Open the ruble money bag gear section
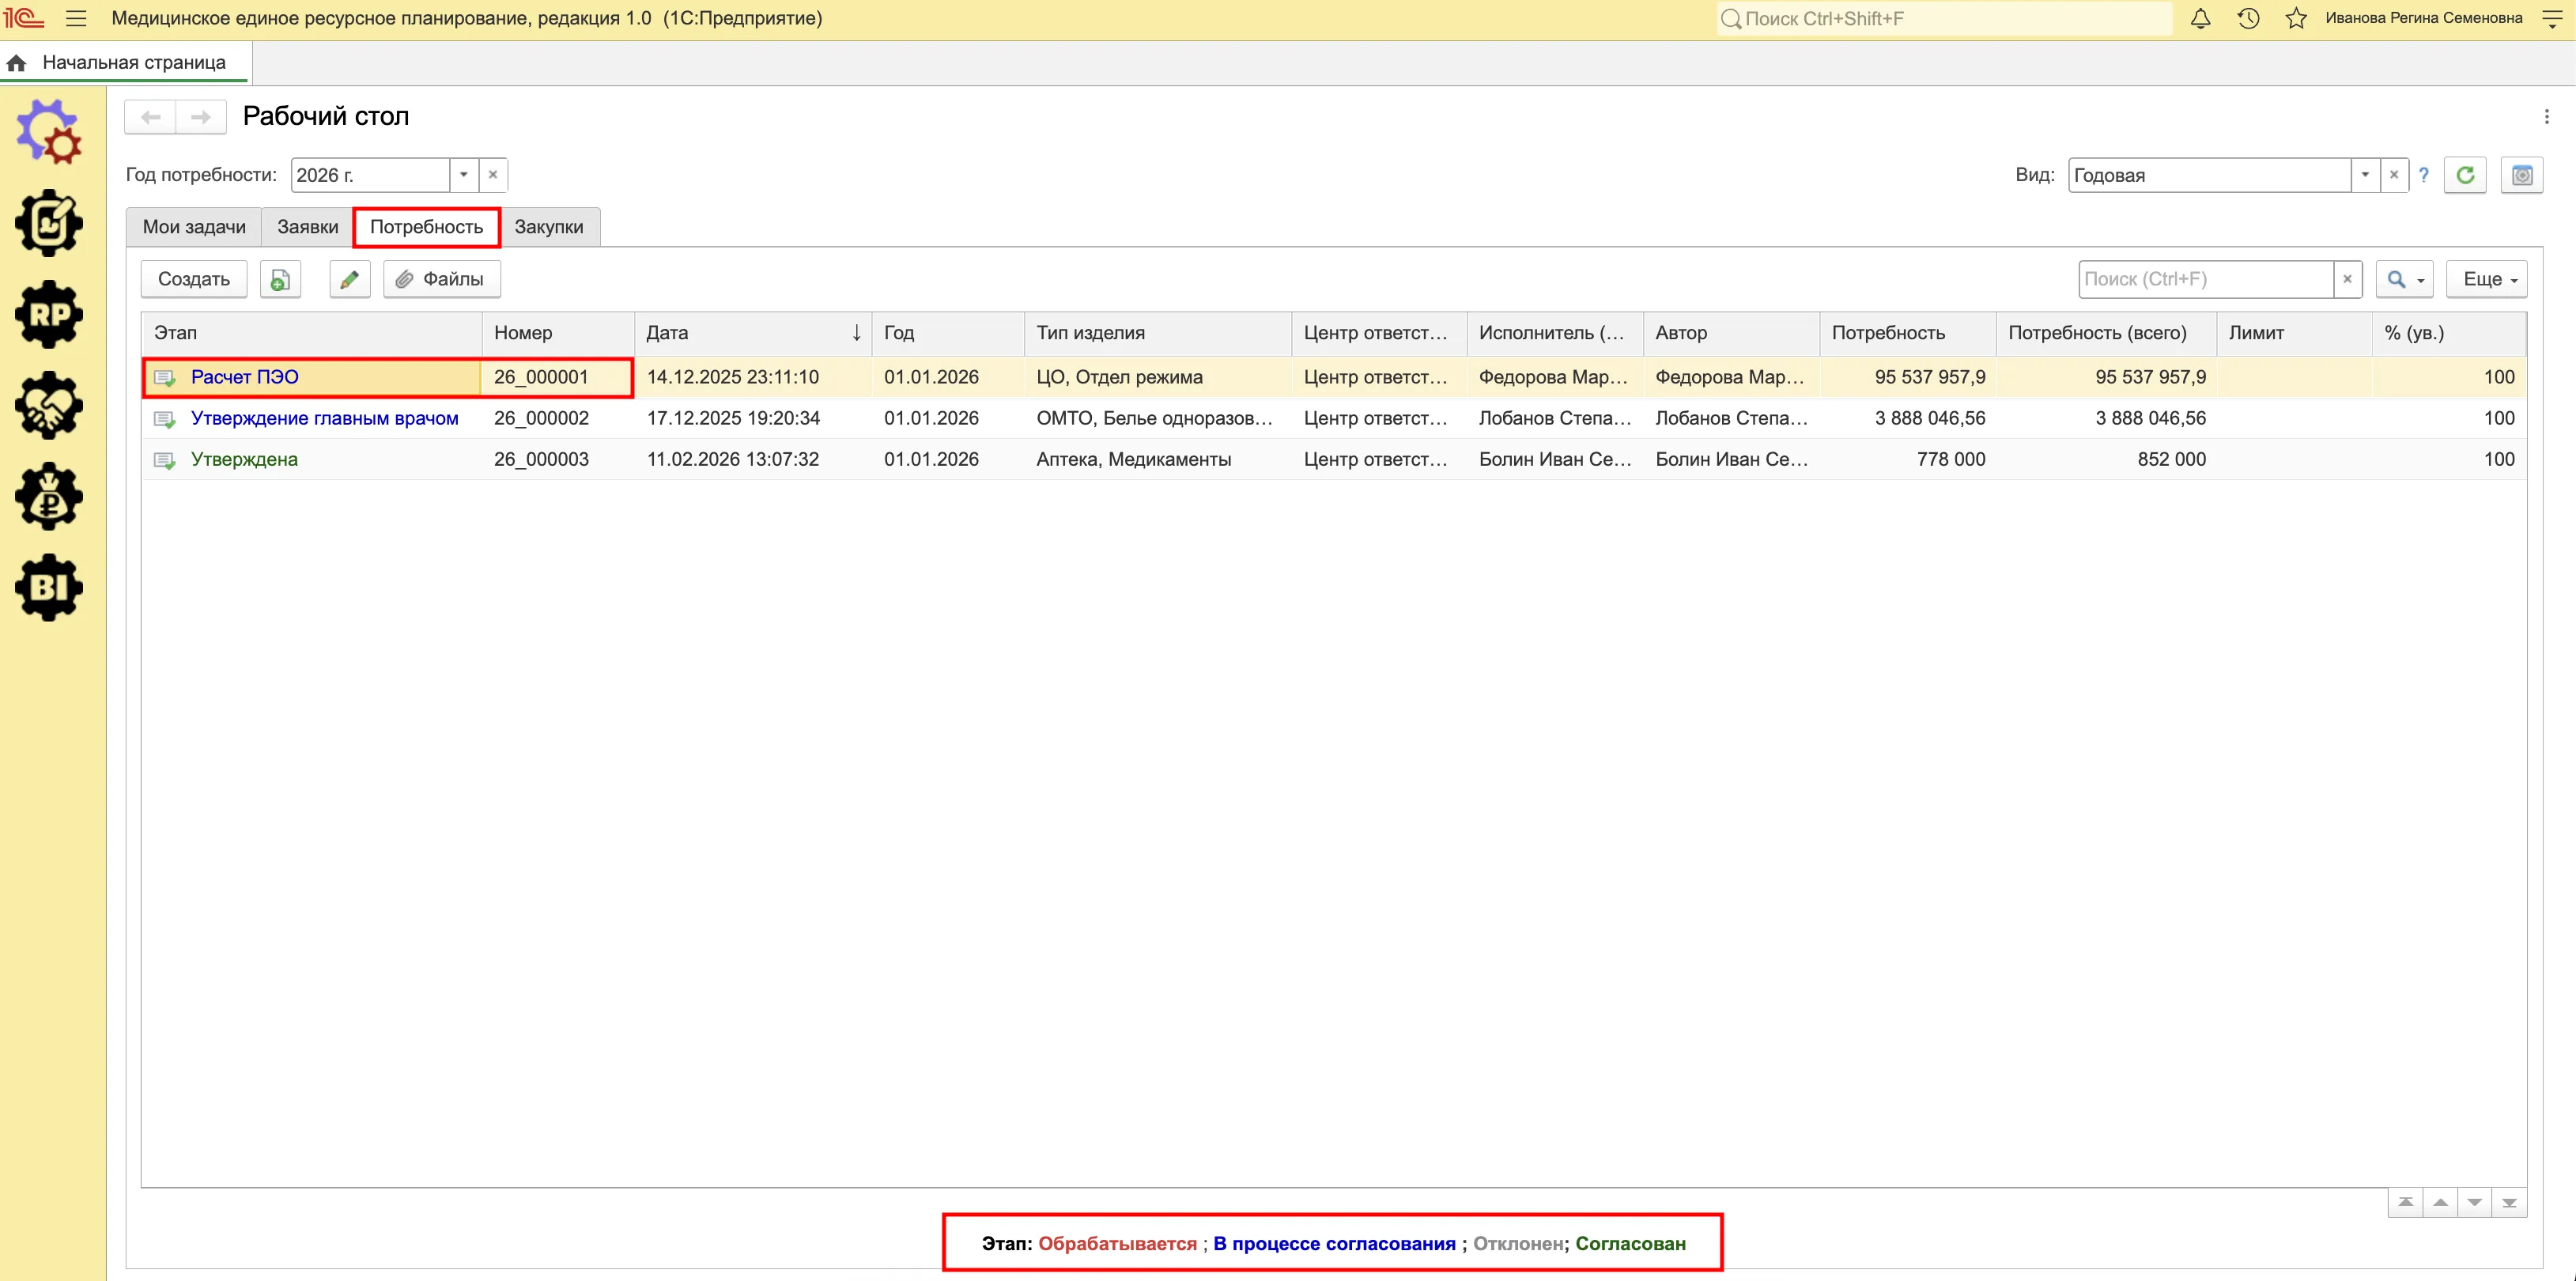Viewport: 2576px width, 1281px height. 48,496
